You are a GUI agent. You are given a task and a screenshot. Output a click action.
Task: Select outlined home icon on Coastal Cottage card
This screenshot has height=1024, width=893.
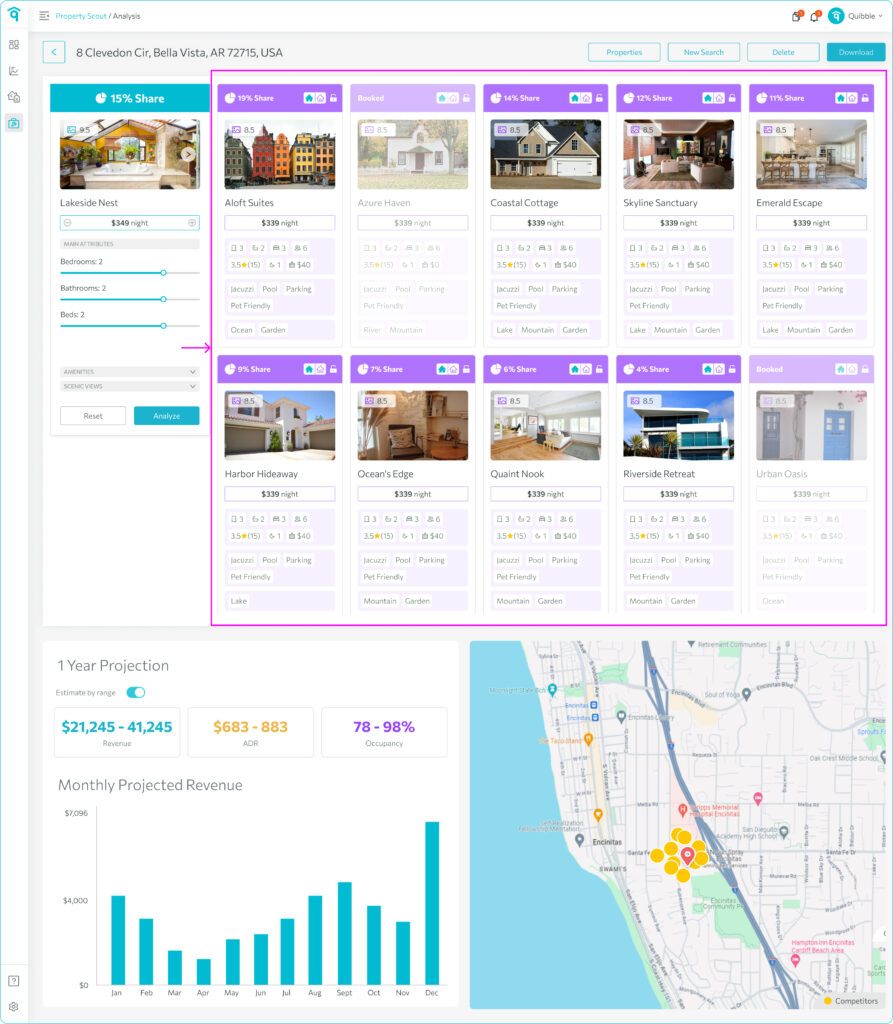(x=586, y=98)
